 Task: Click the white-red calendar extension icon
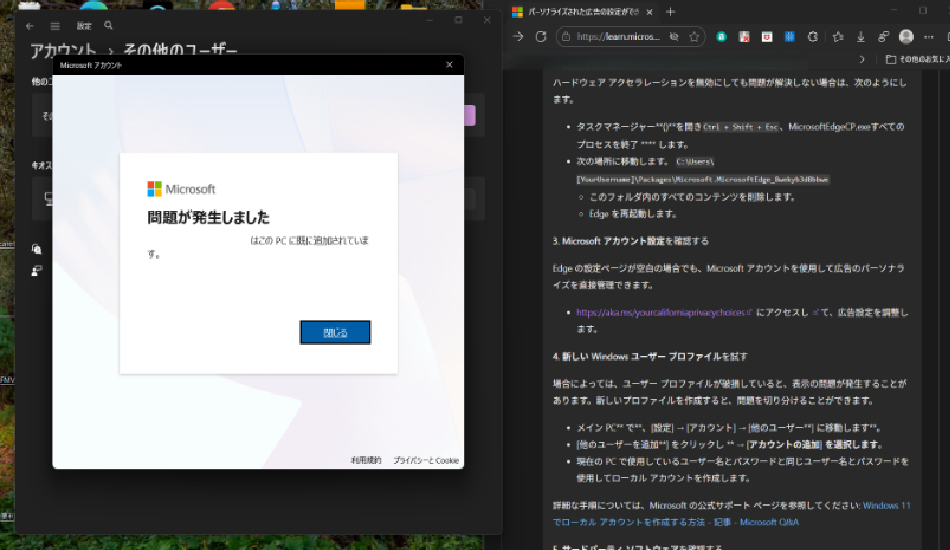[x=767, y=37]
